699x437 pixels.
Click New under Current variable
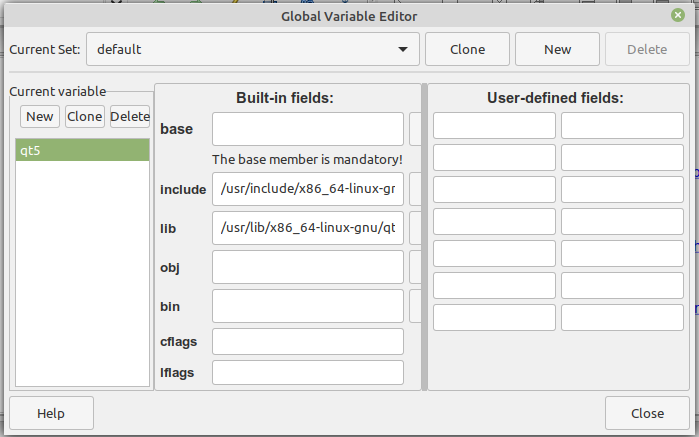[40, 116]
